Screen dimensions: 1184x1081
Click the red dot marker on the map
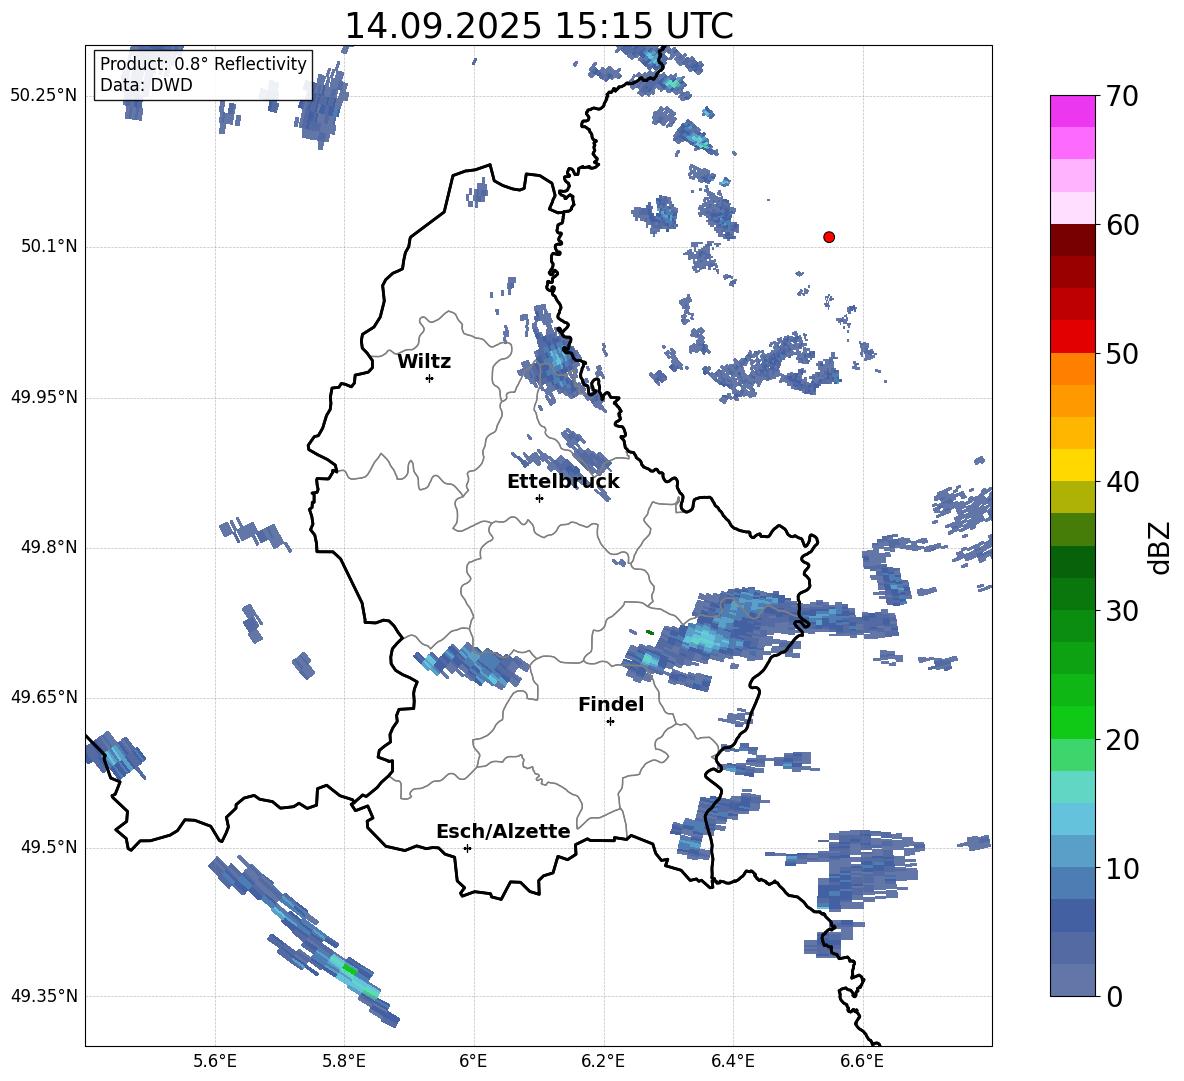point(829,237)
